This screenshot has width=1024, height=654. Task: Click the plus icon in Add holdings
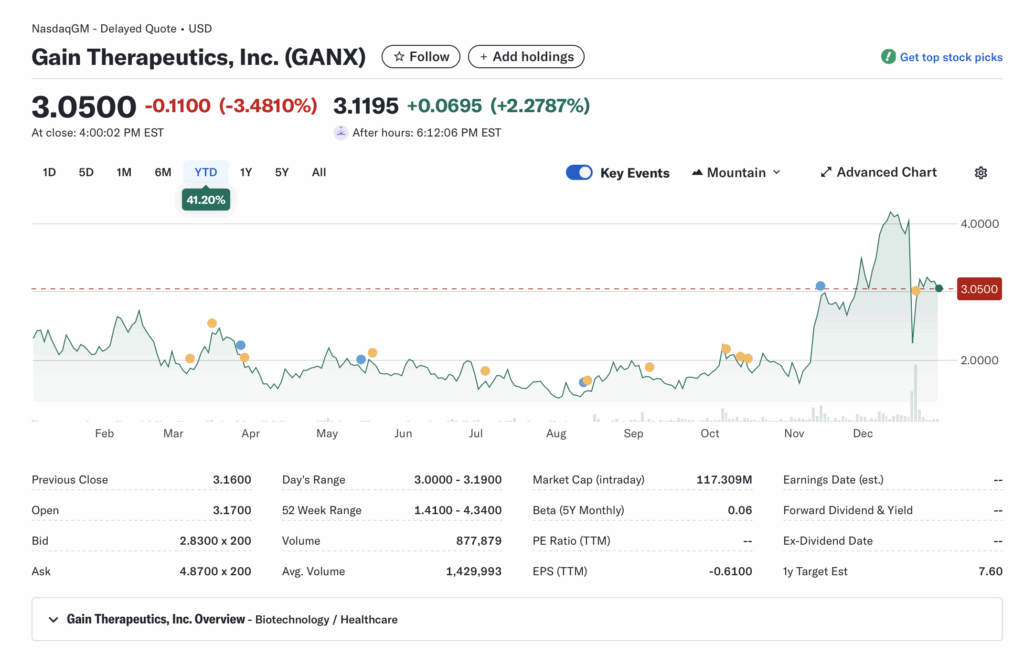[482, 56]
